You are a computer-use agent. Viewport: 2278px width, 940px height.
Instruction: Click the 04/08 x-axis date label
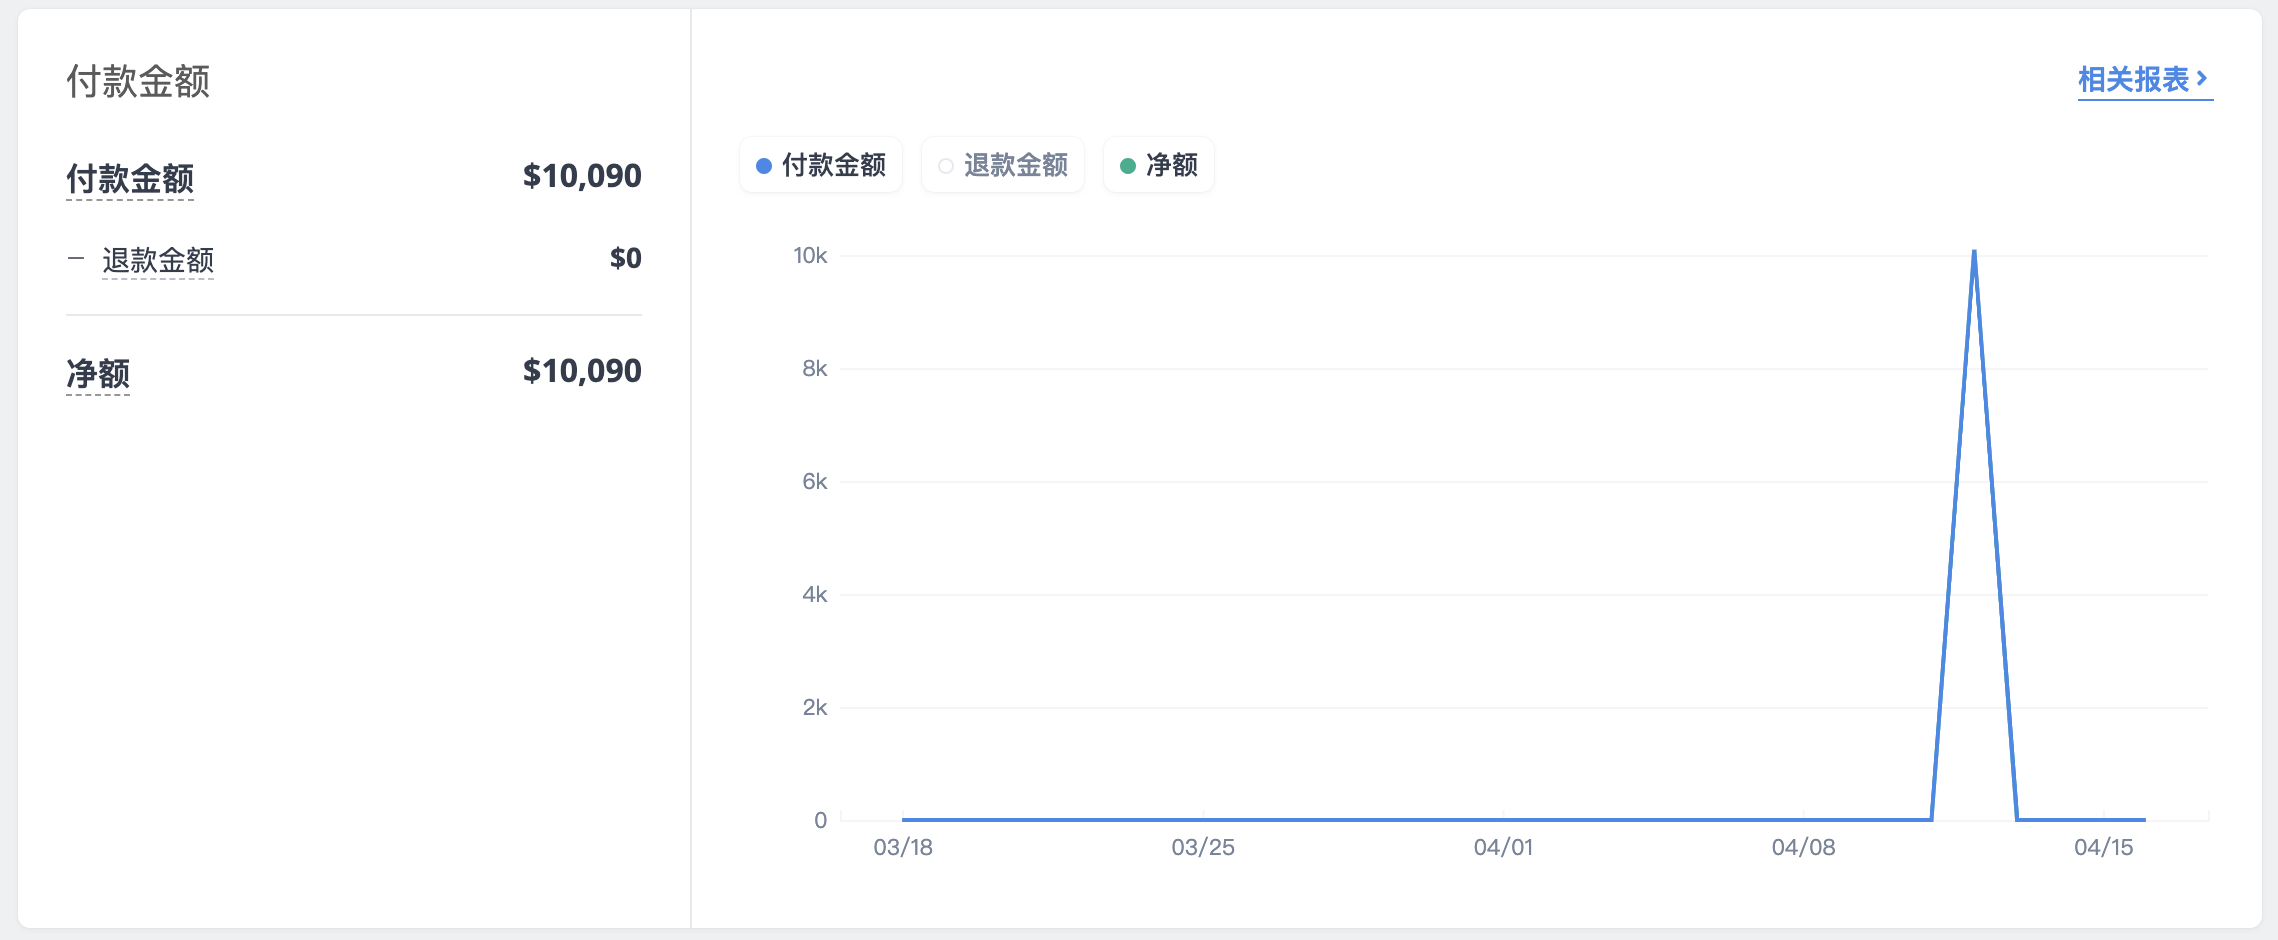pyautogui.click(x=1803, y=847)
